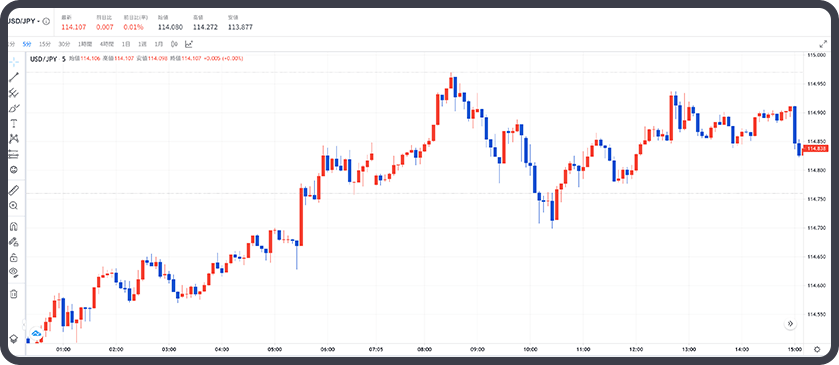Viewport: 839px width, 365px height.
Task: Click the USD/JPY 5 chart legend title
Action: click(48, 58)
